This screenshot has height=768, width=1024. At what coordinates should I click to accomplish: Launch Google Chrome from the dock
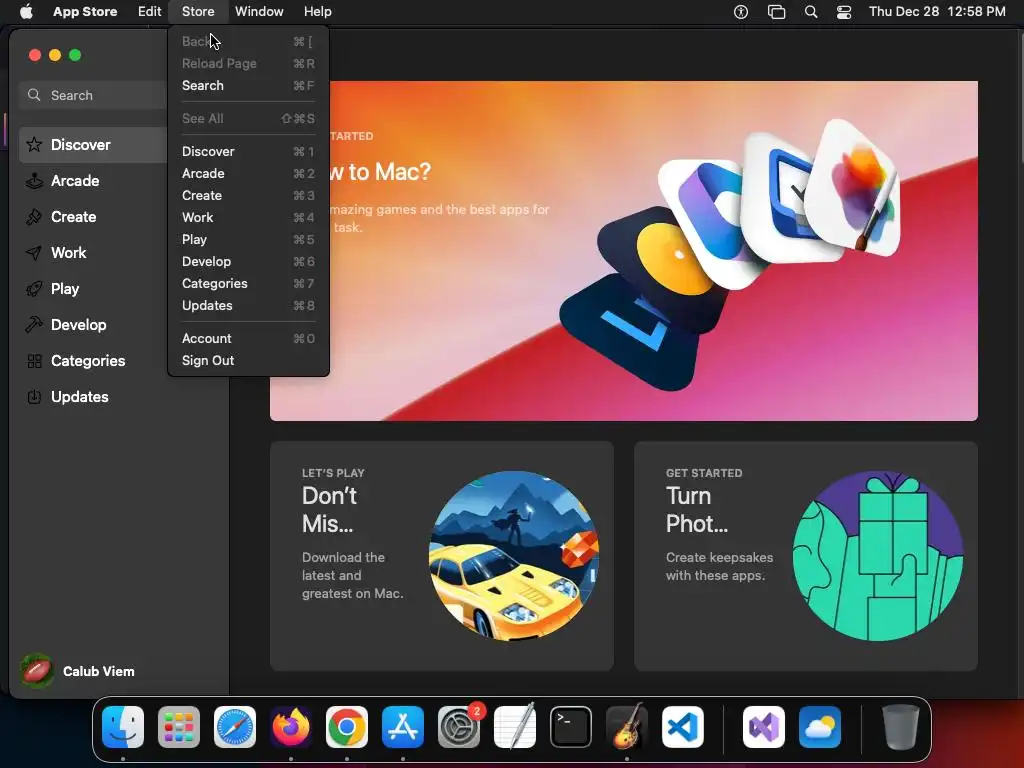tap(347, 727)
